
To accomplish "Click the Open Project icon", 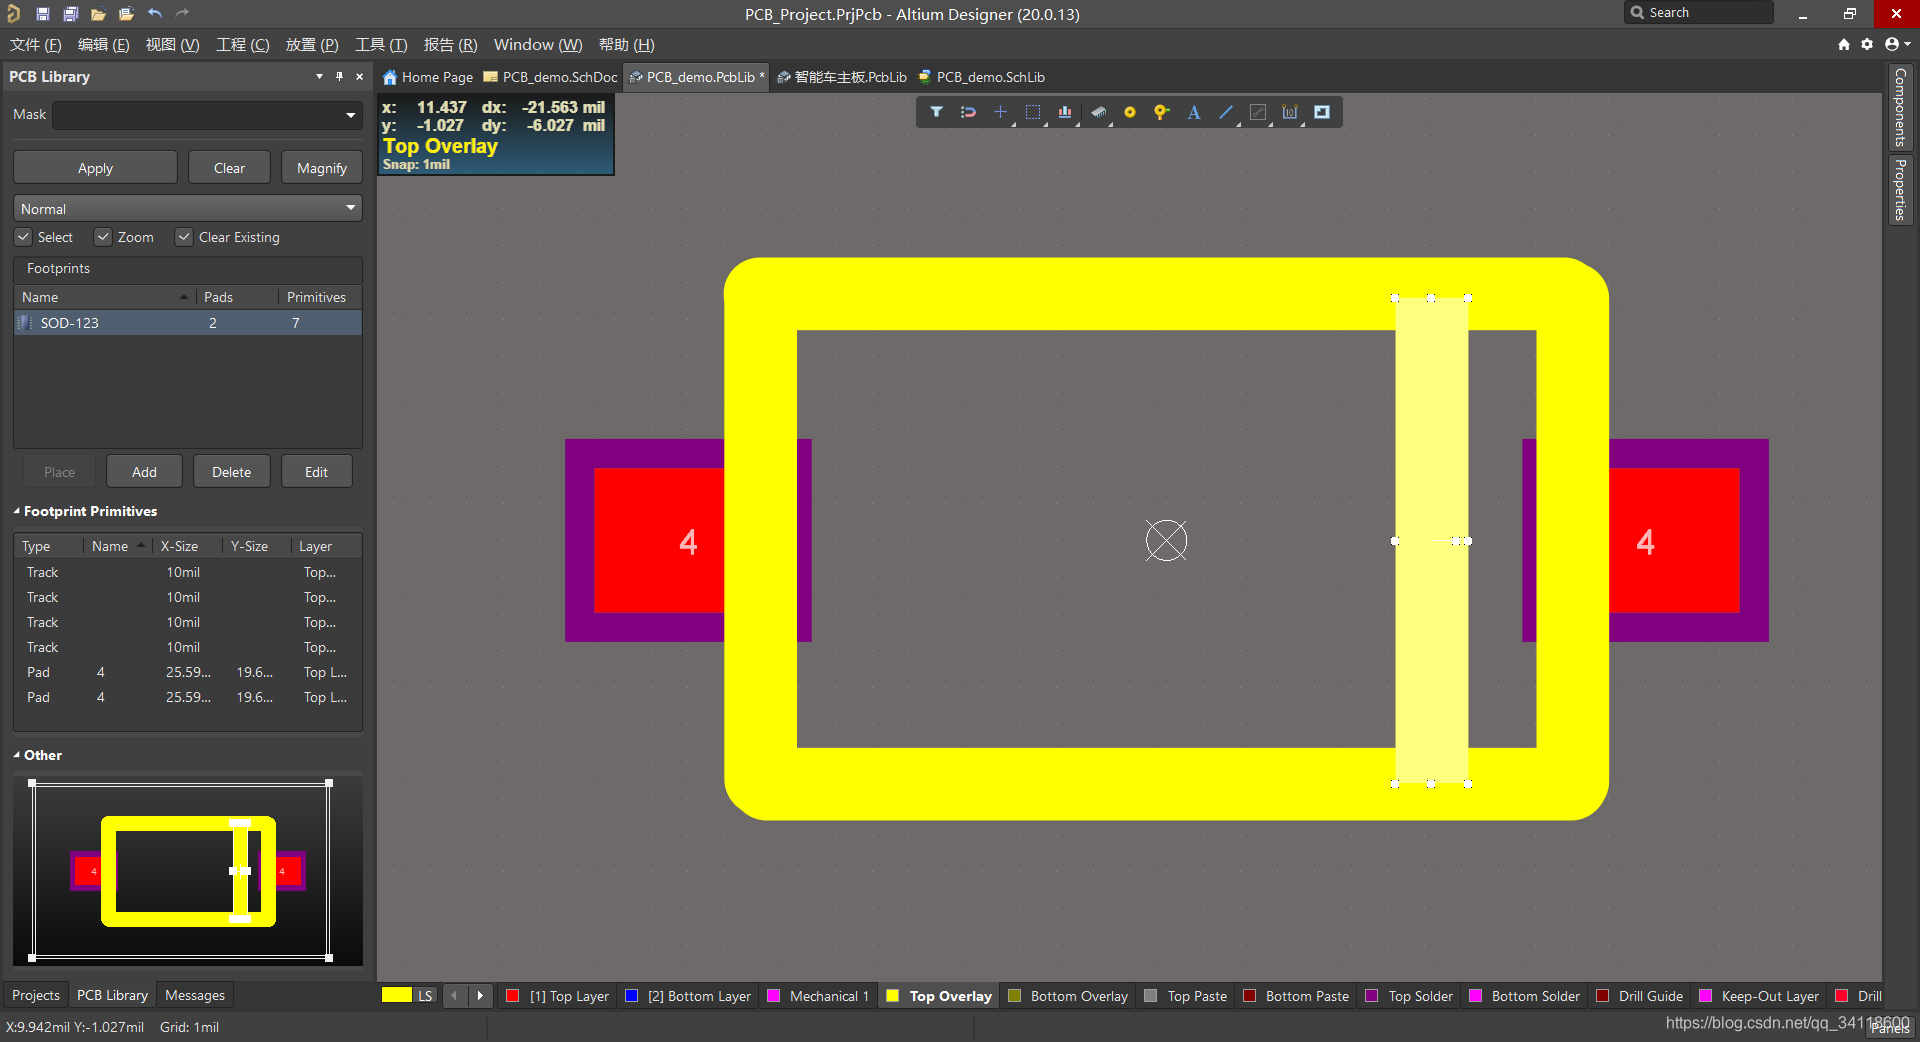I will [x=126, y=14].
